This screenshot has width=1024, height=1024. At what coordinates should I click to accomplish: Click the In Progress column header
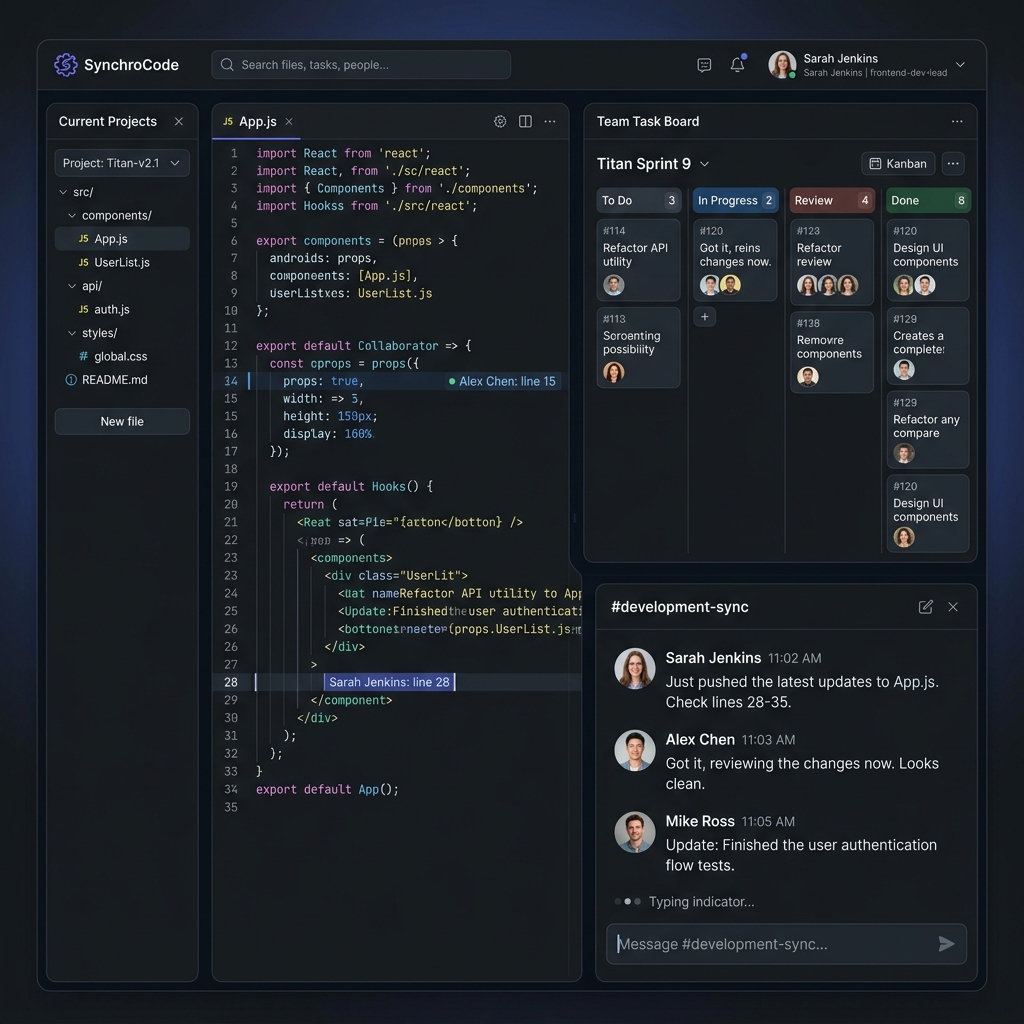pyautogui.click(x=735, y=200)
